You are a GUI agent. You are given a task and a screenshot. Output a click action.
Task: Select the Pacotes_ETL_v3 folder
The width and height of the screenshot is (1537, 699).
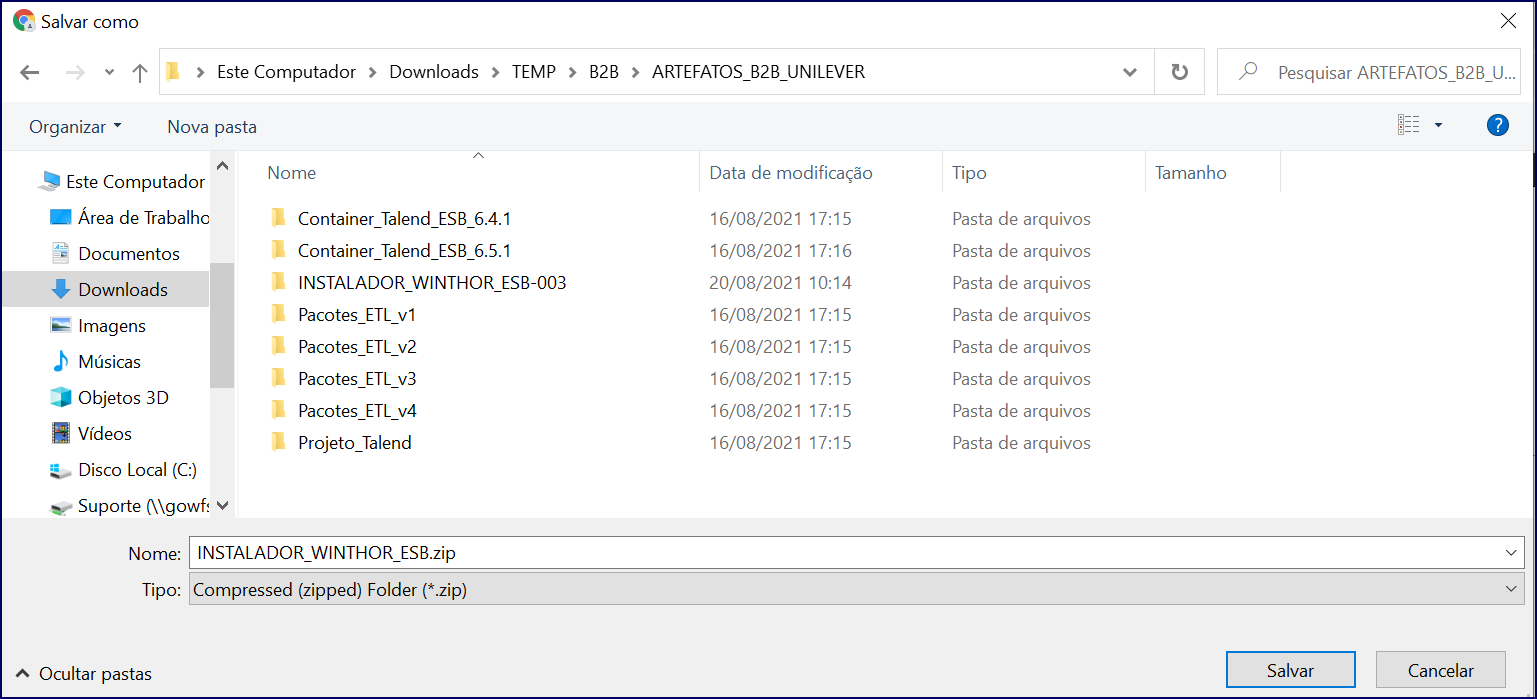point(357,379)
